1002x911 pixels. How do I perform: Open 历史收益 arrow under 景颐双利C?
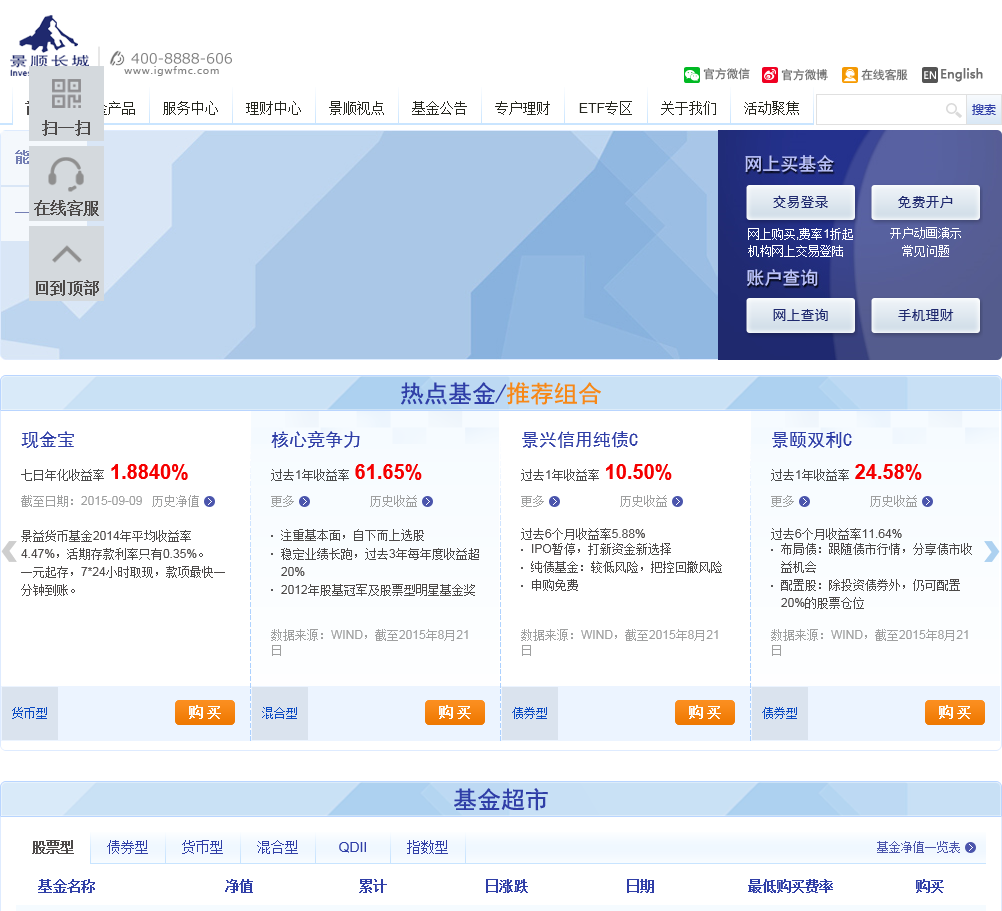tap(928, 501)
